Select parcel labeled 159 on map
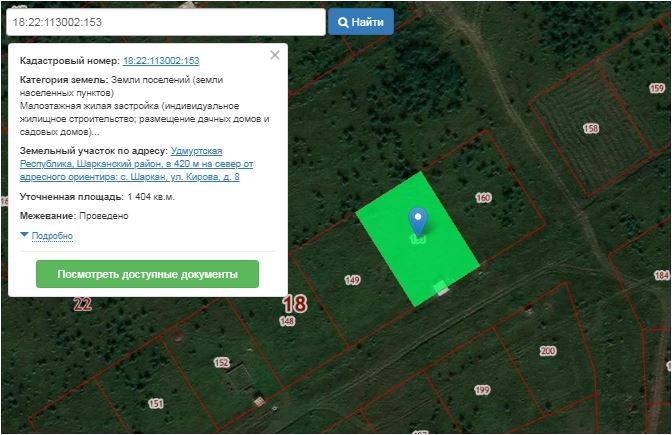This screenshot has width=672, height=435. (656, 89)
